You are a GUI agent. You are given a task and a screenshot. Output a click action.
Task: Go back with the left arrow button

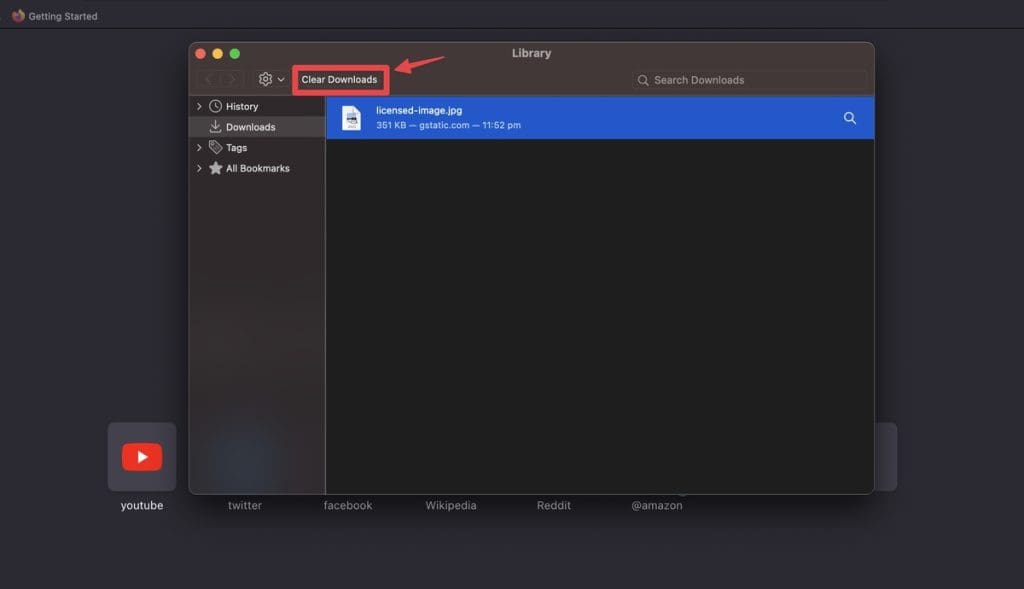click(x=208, y=80)
